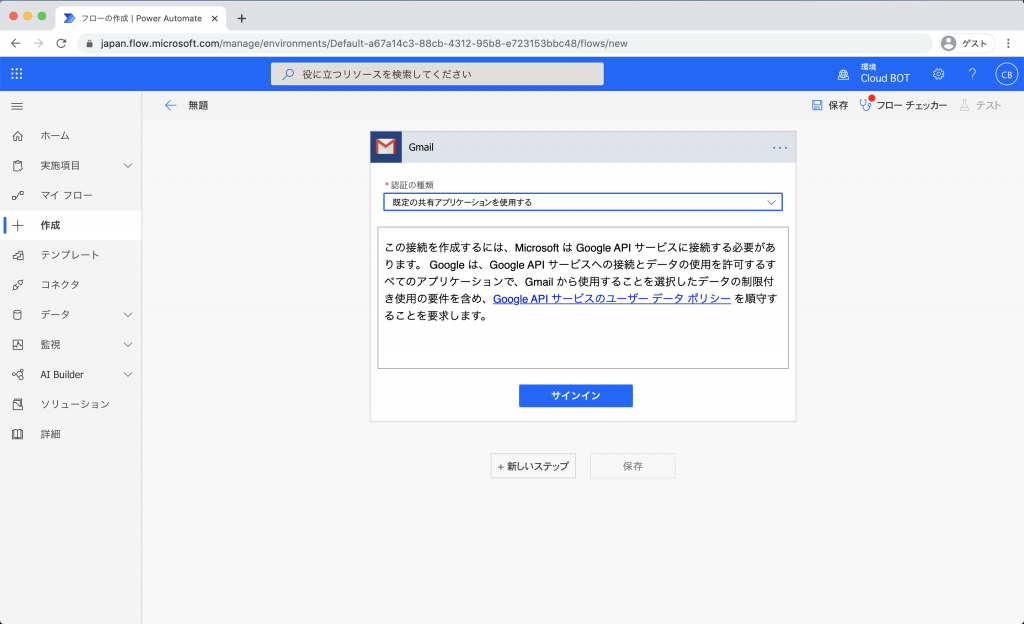
Task: Click the テスト flask icon
Action: pyautogui.click(x=965, y=105)
